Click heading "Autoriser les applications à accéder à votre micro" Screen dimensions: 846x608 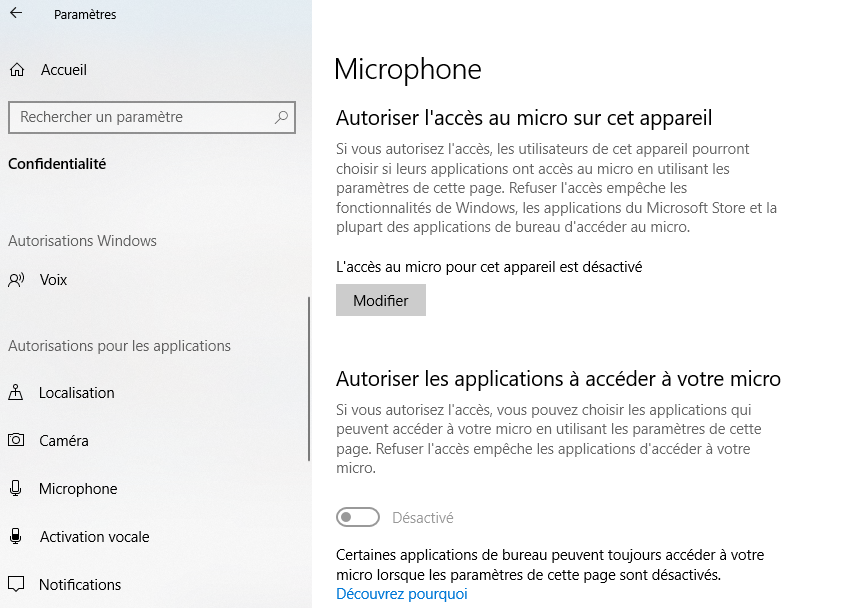558,379
